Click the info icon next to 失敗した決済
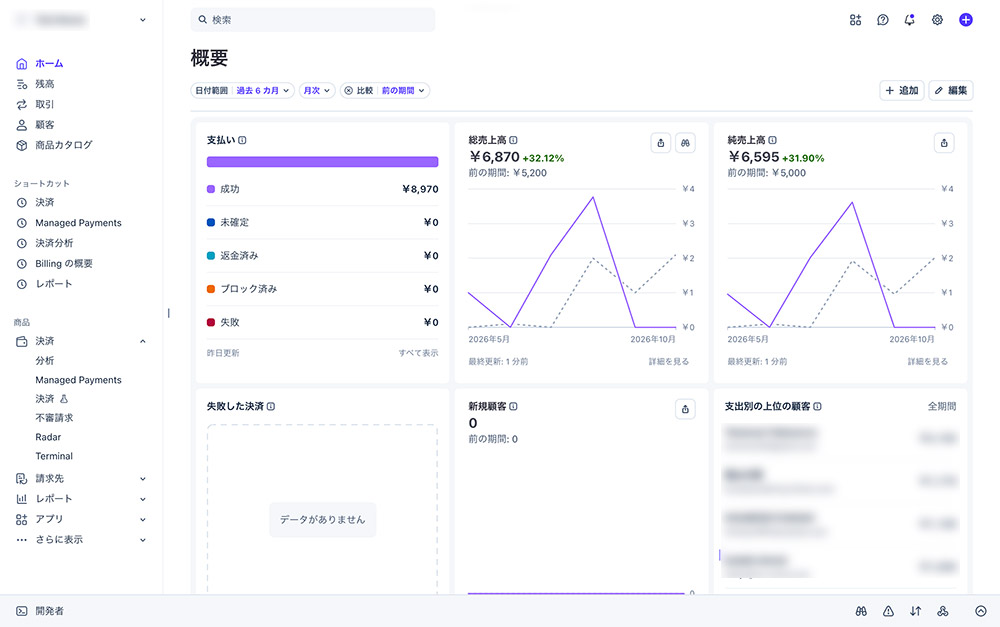The image size is (1000, 627). 271,406
